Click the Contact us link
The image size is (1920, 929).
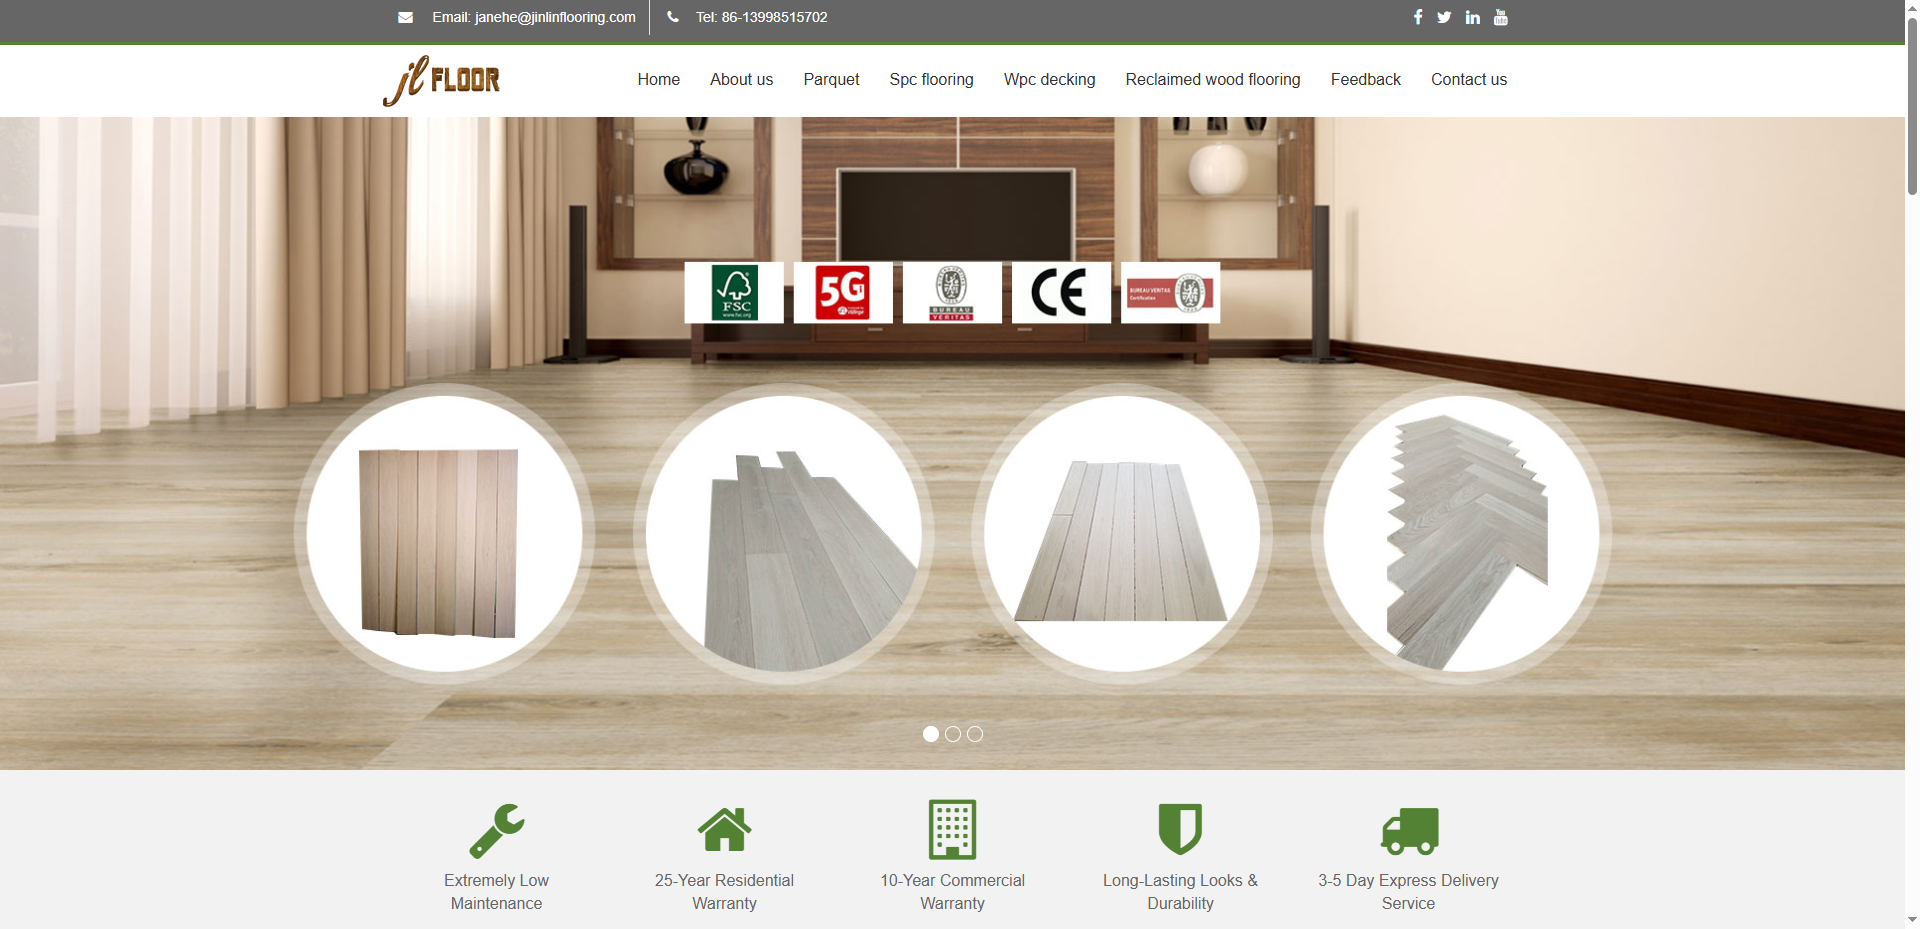(x=1468, y=80)
